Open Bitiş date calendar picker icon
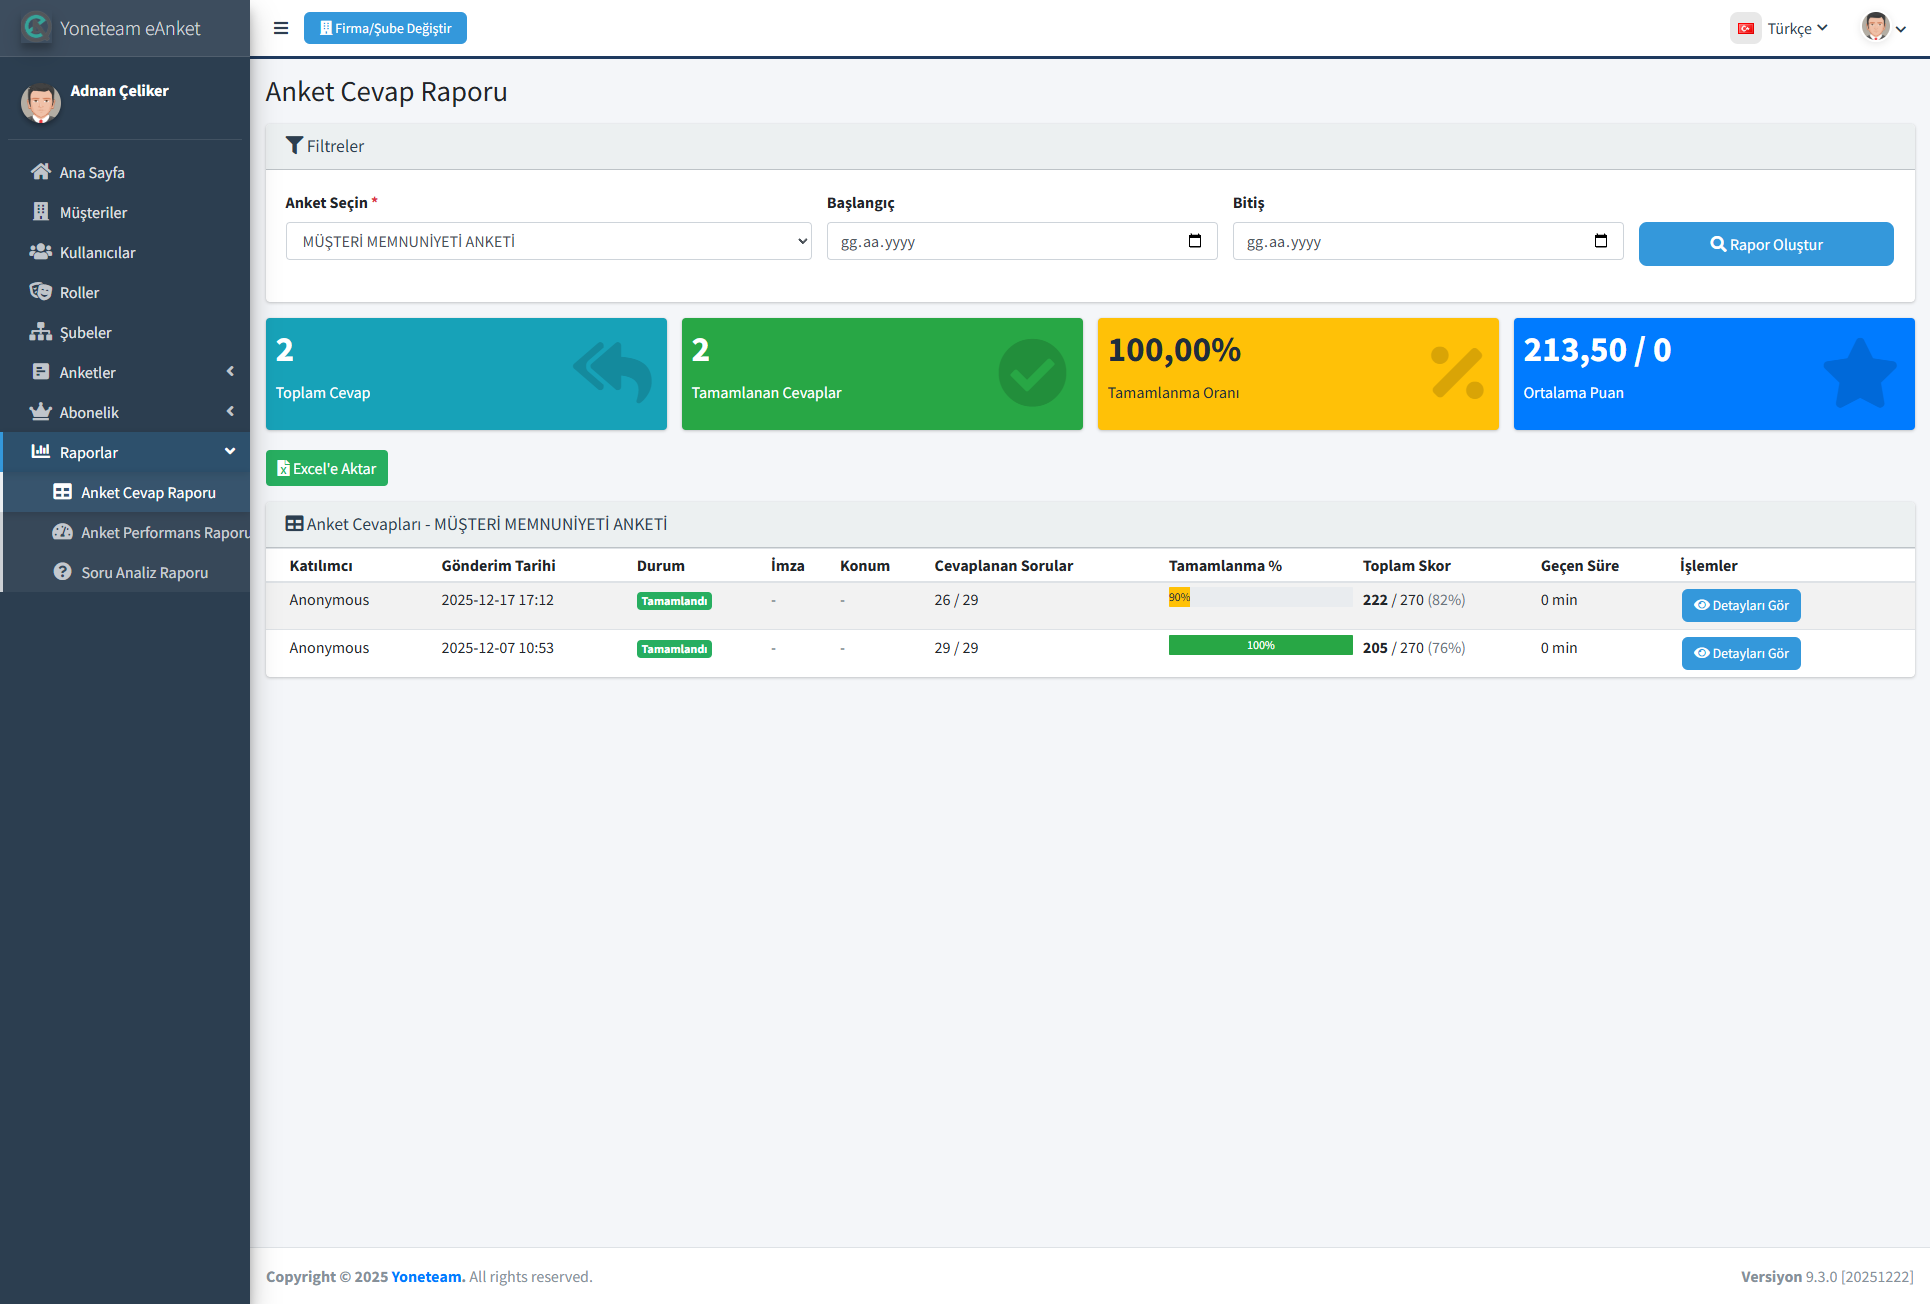The width and height of the screenshot is (1930, 1304). tap(1600, 241)
